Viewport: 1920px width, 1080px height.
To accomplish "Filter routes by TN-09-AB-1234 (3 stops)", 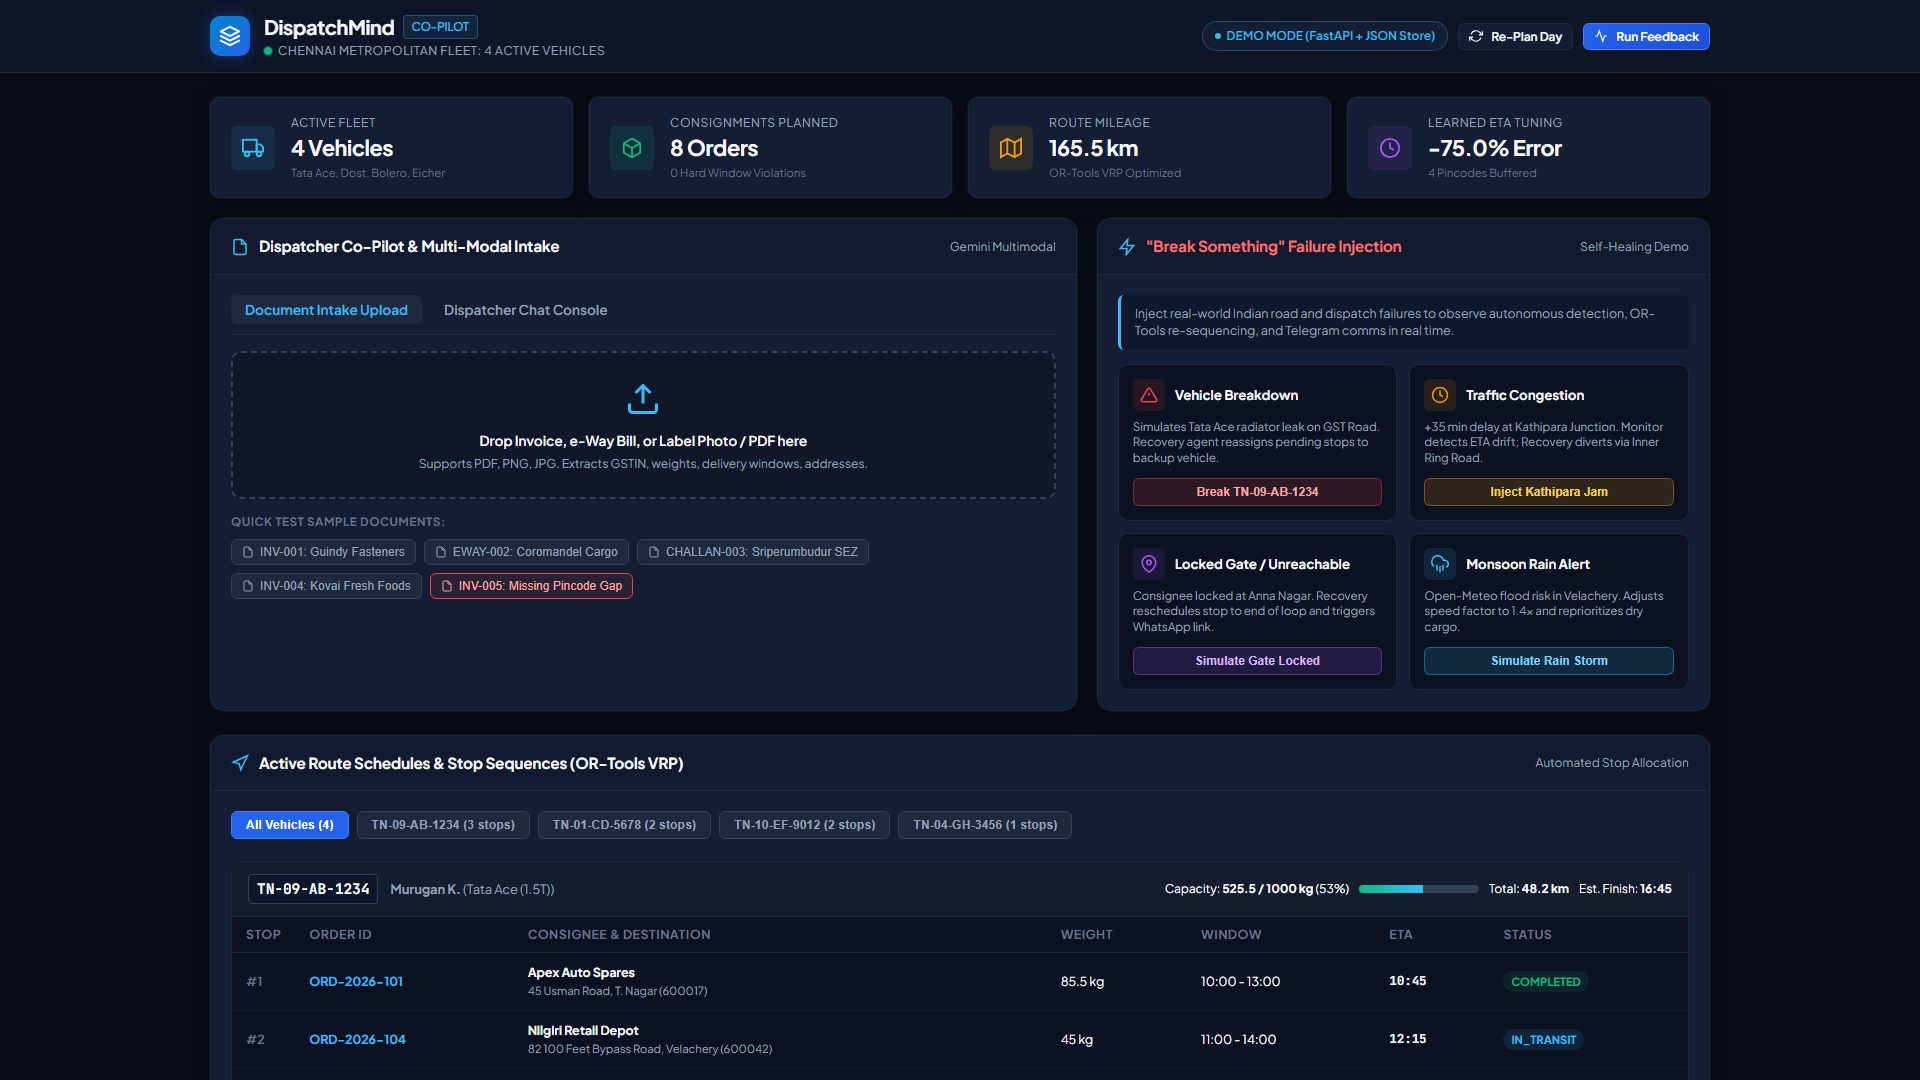I will pyautogui.click(x=443, y=825).
